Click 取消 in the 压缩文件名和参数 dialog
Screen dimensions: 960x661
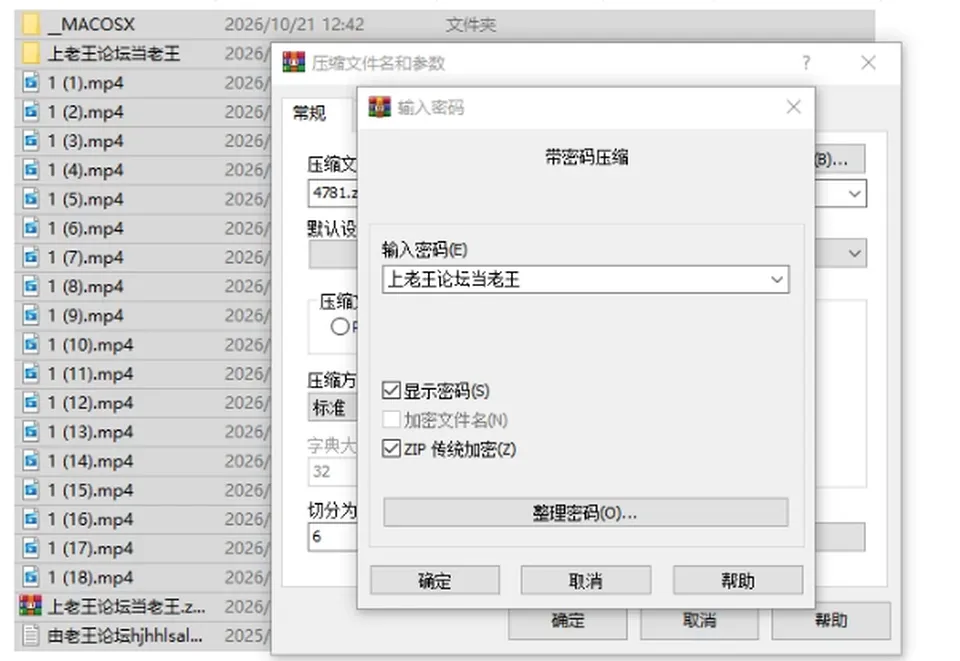point(700,621)
